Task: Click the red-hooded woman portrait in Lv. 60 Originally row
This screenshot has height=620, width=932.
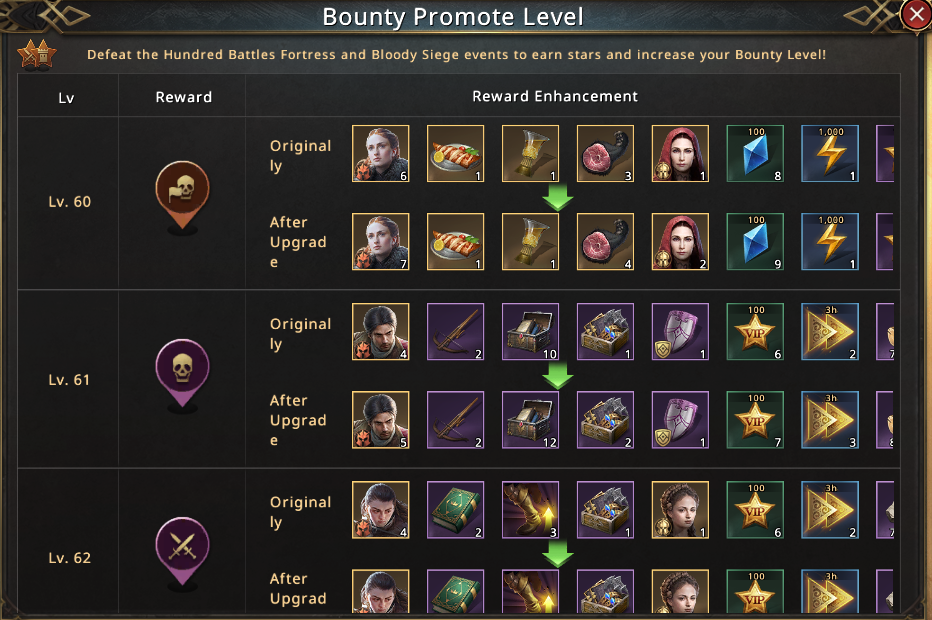Action: pyautogui.click(x=680, y=153)
